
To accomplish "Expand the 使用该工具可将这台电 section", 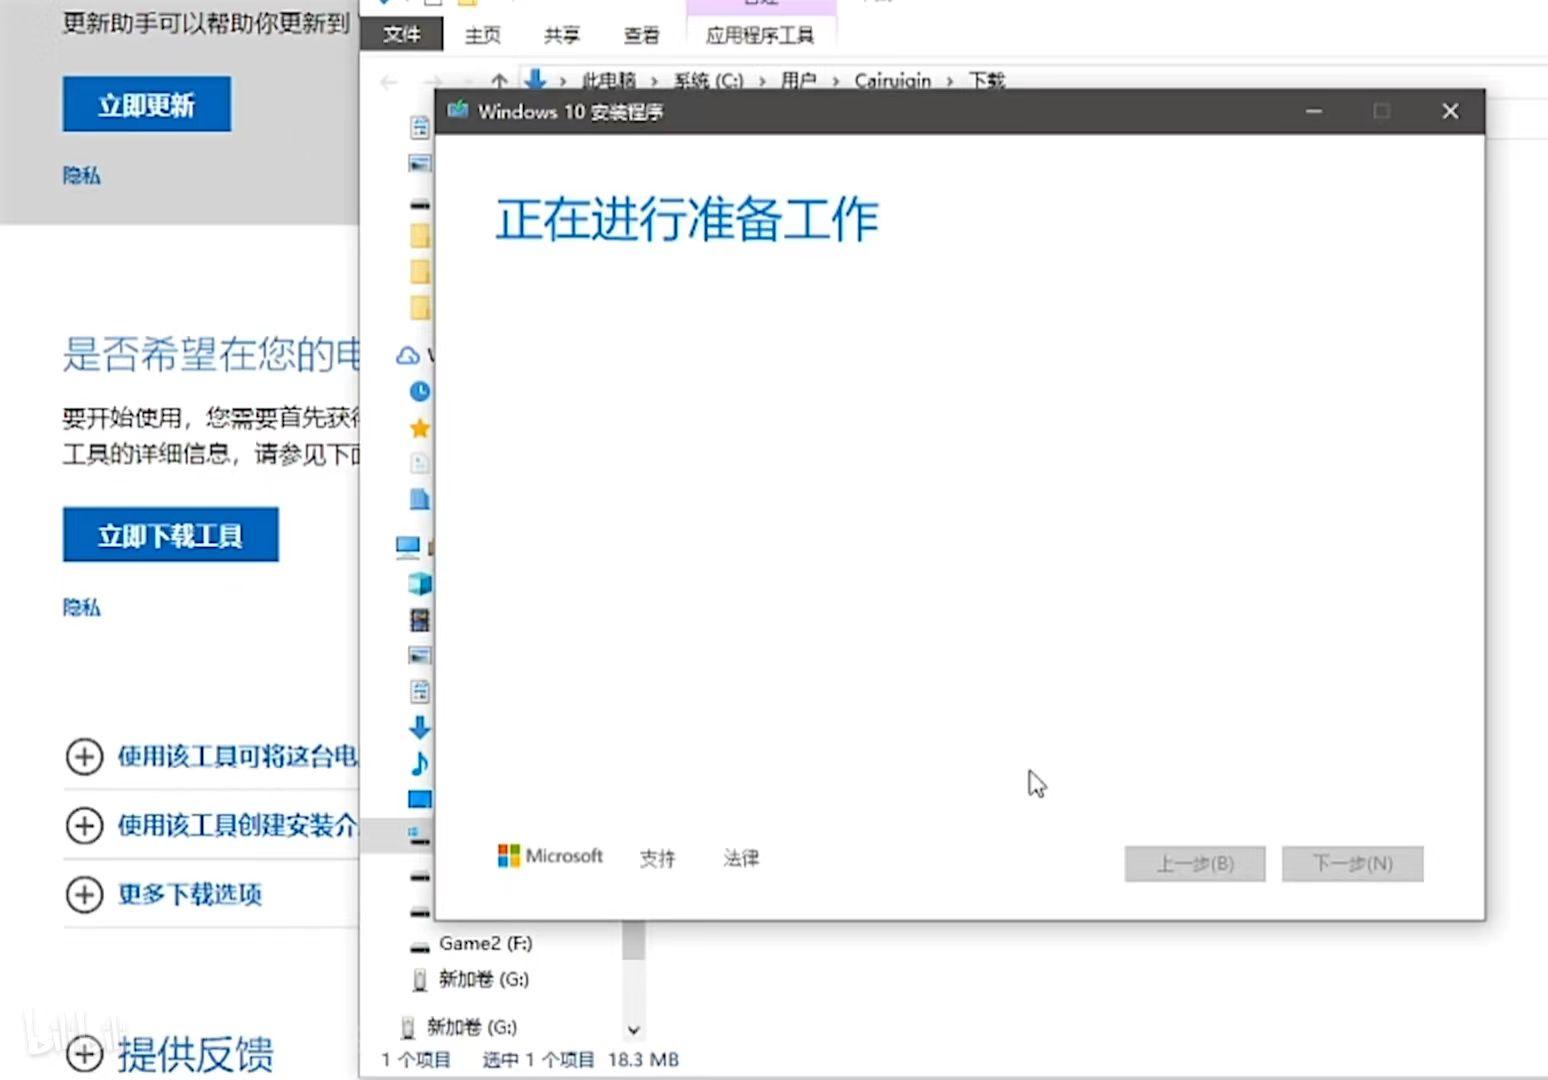I will (211, 757).
